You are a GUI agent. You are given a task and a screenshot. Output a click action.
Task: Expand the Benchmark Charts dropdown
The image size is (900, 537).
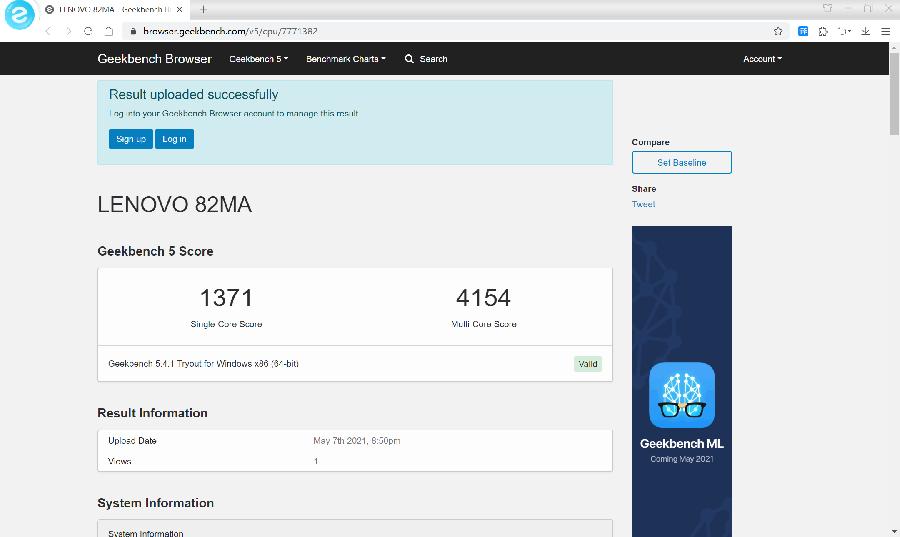[345, 59]
